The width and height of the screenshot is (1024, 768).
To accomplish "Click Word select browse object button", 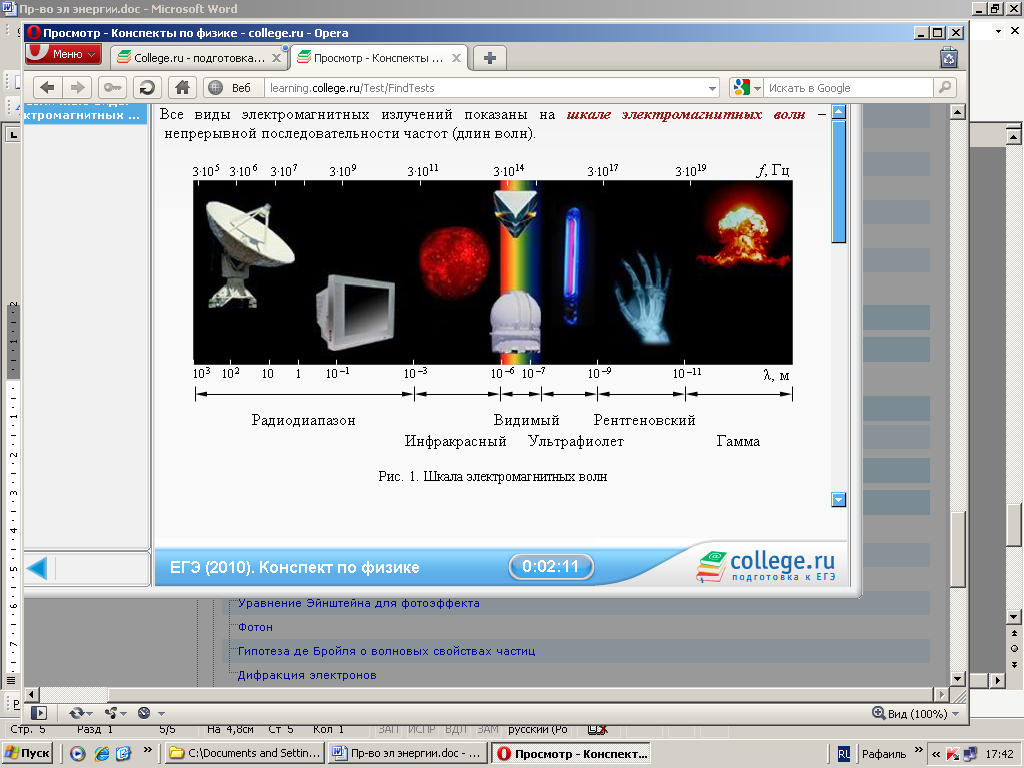I will [1014, 648].
